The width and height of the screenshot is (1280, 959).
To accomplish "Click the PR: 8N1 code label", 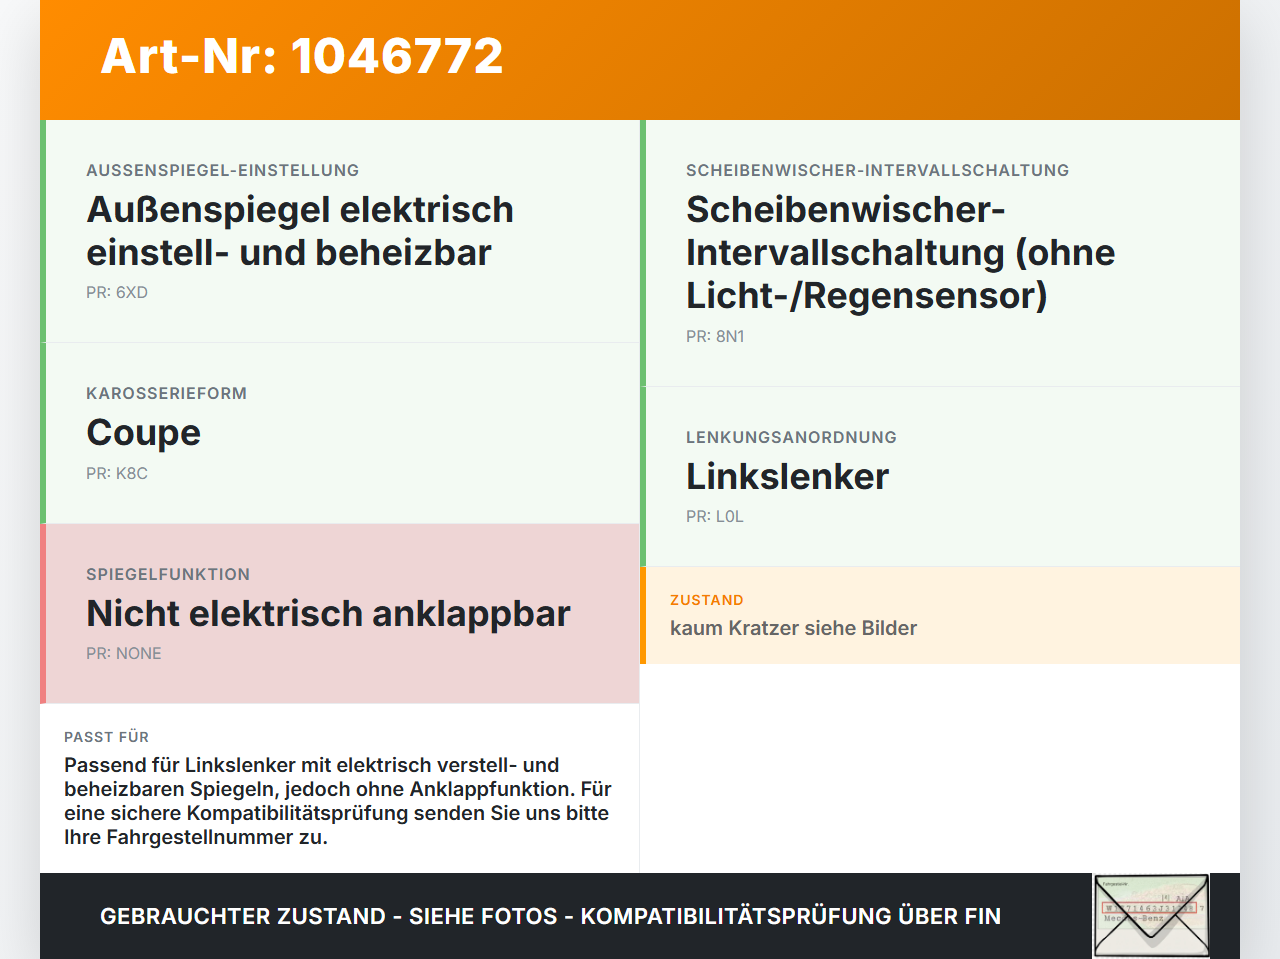I will (x=715, y=336).
